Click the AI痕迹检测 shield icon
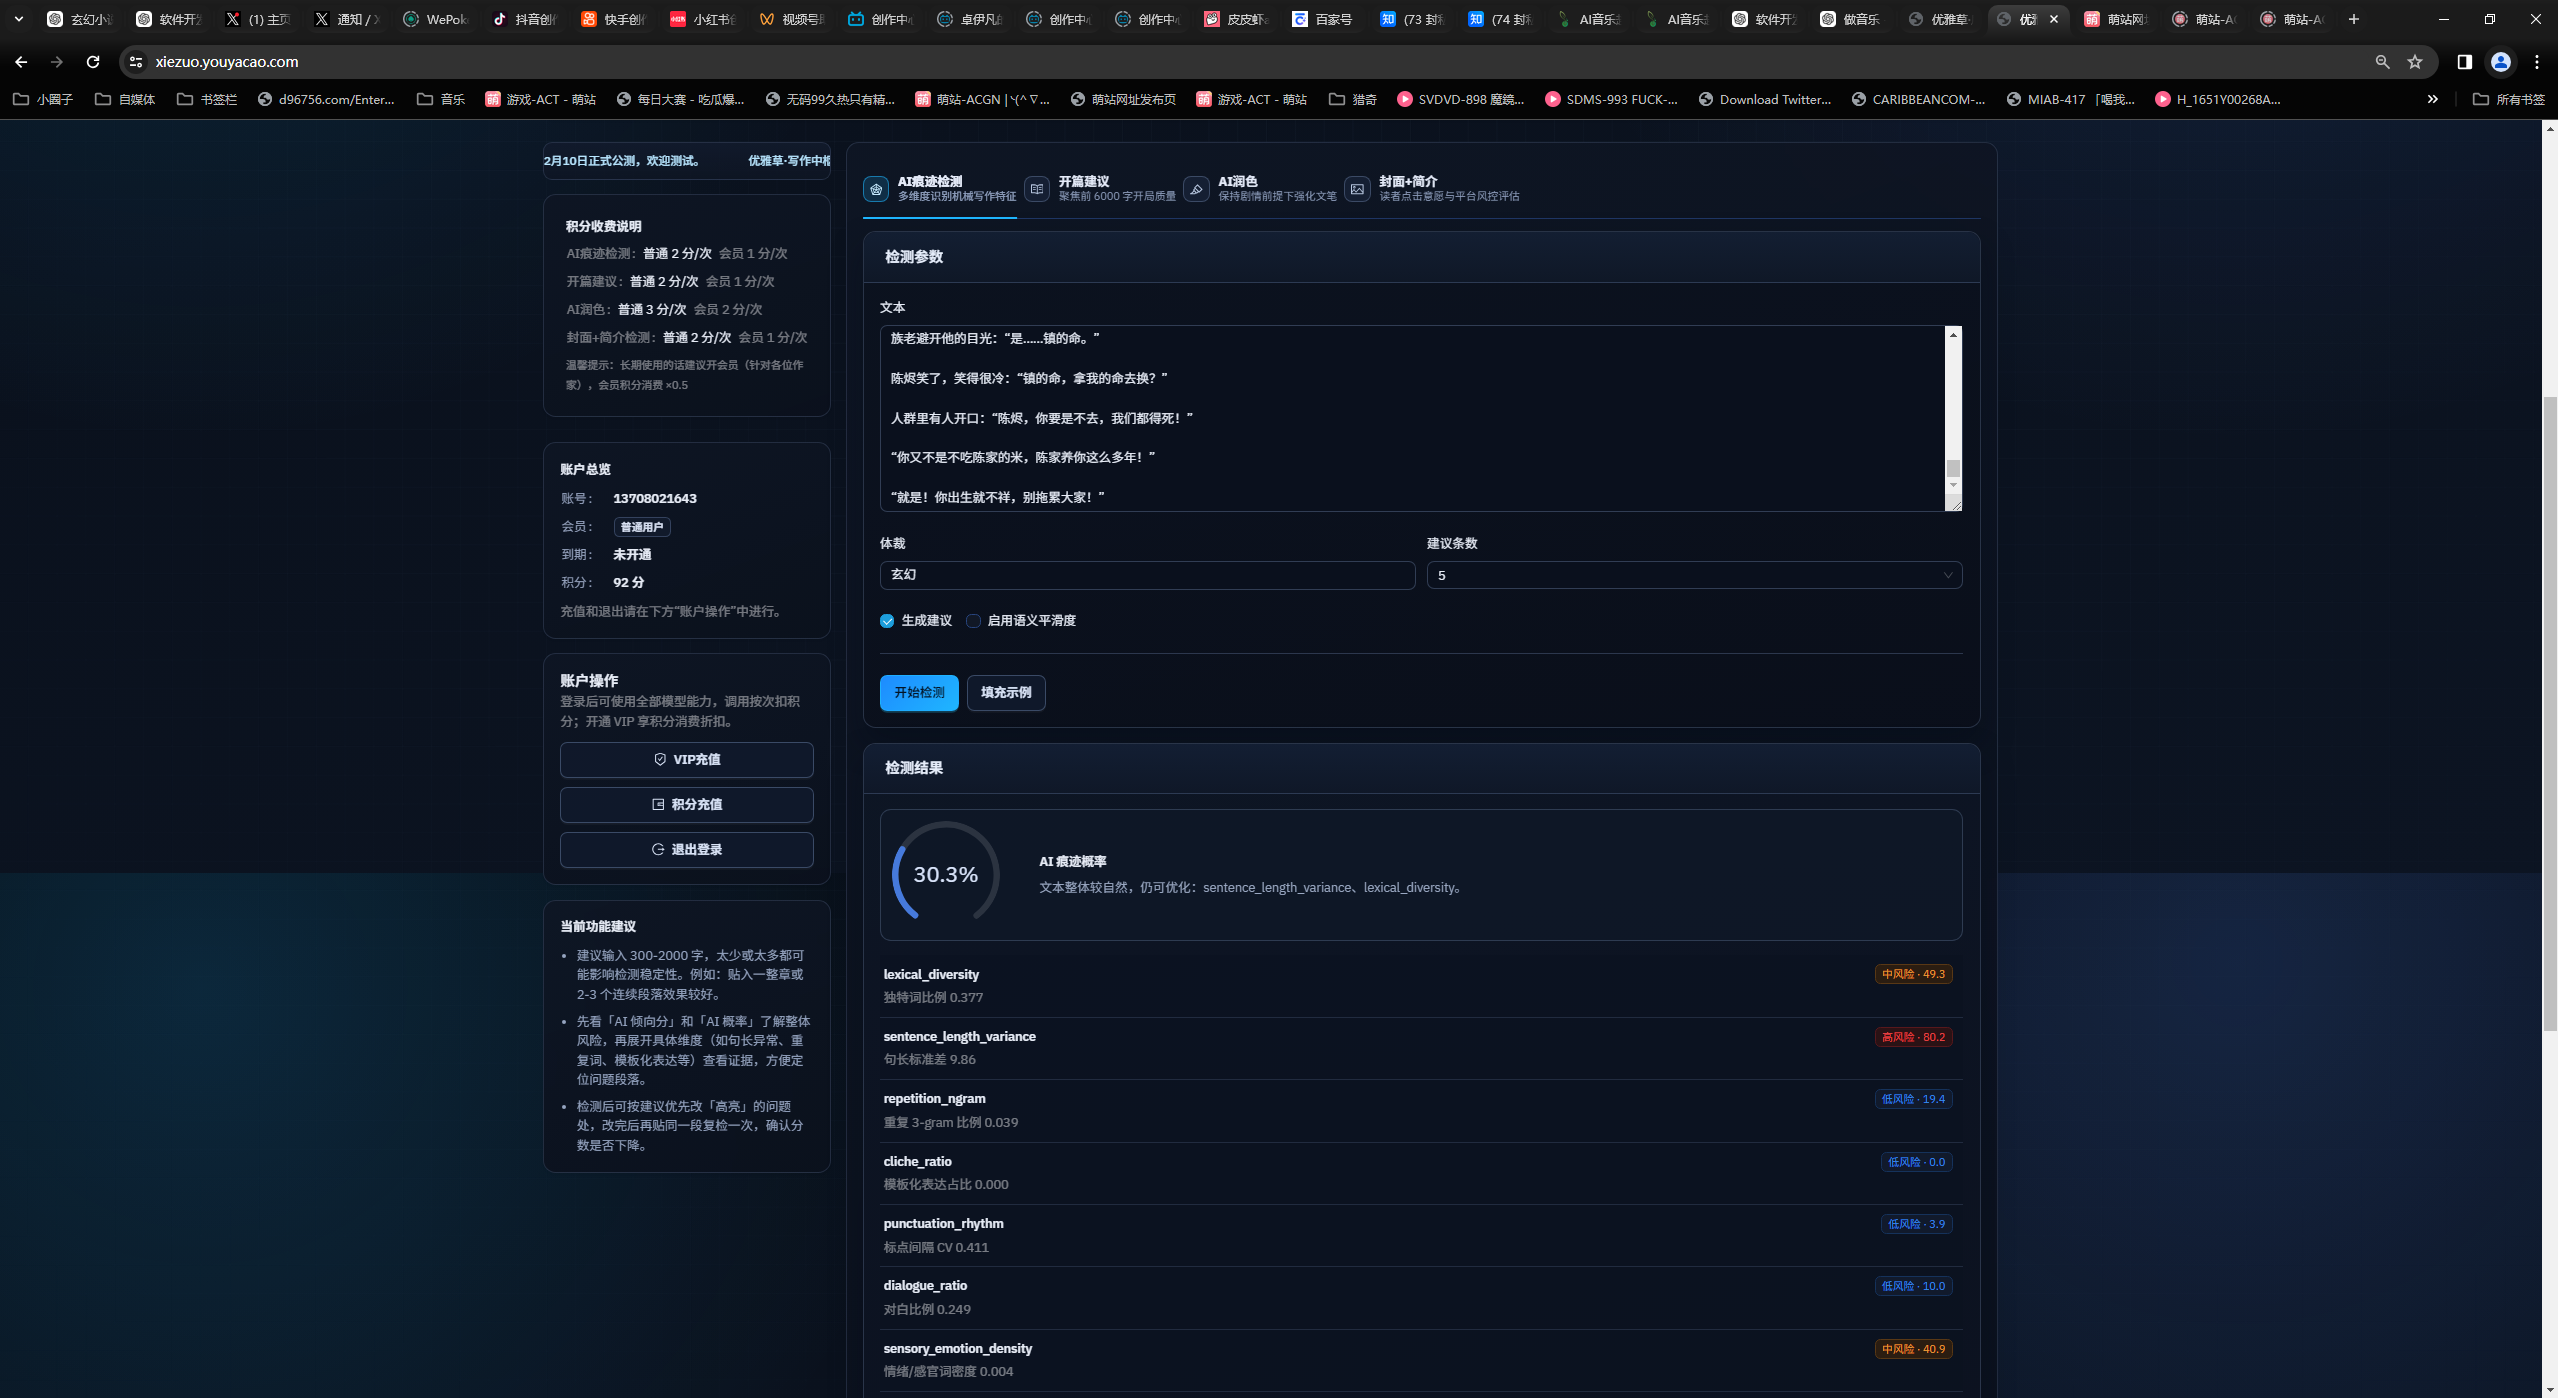 tap(876, 189)
